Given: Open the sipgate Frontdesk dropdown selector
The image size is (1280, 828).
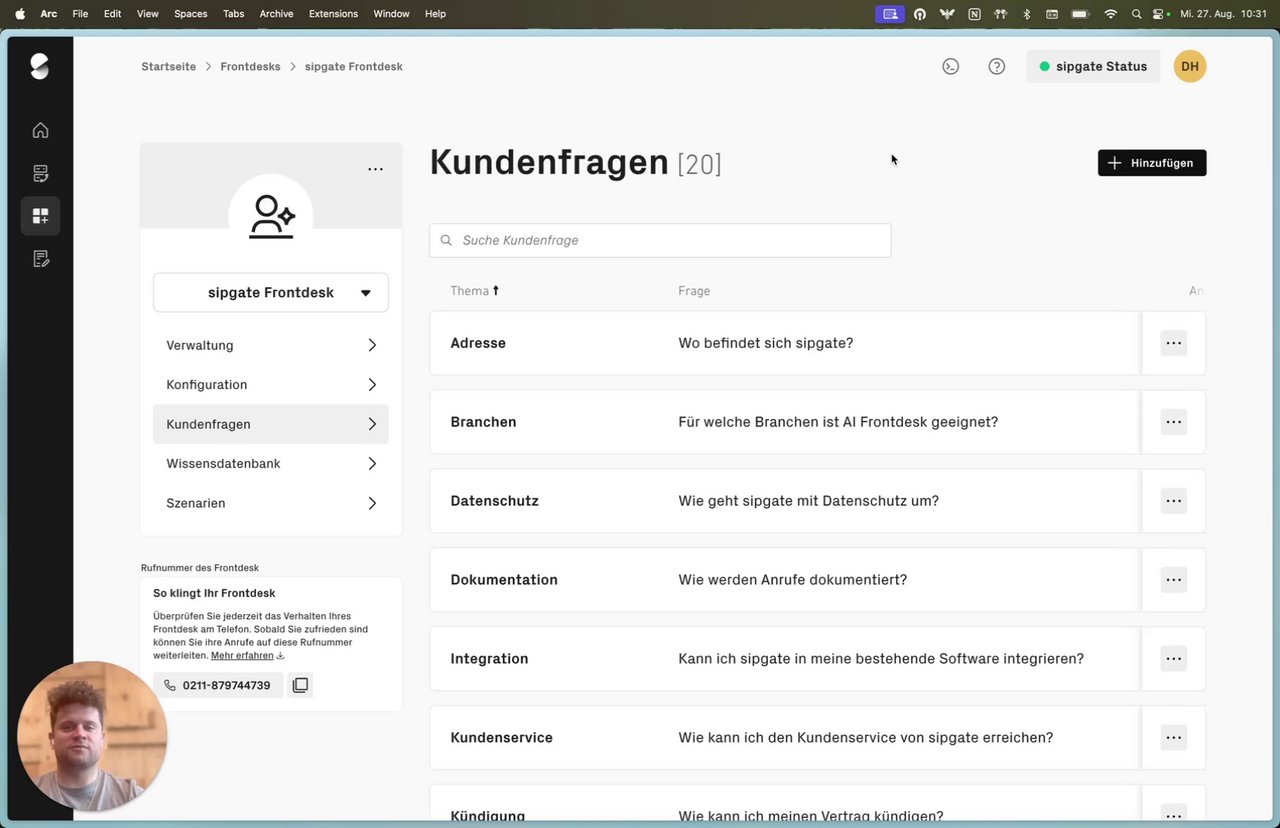Looking at the screenshot, I should (271, 293).
